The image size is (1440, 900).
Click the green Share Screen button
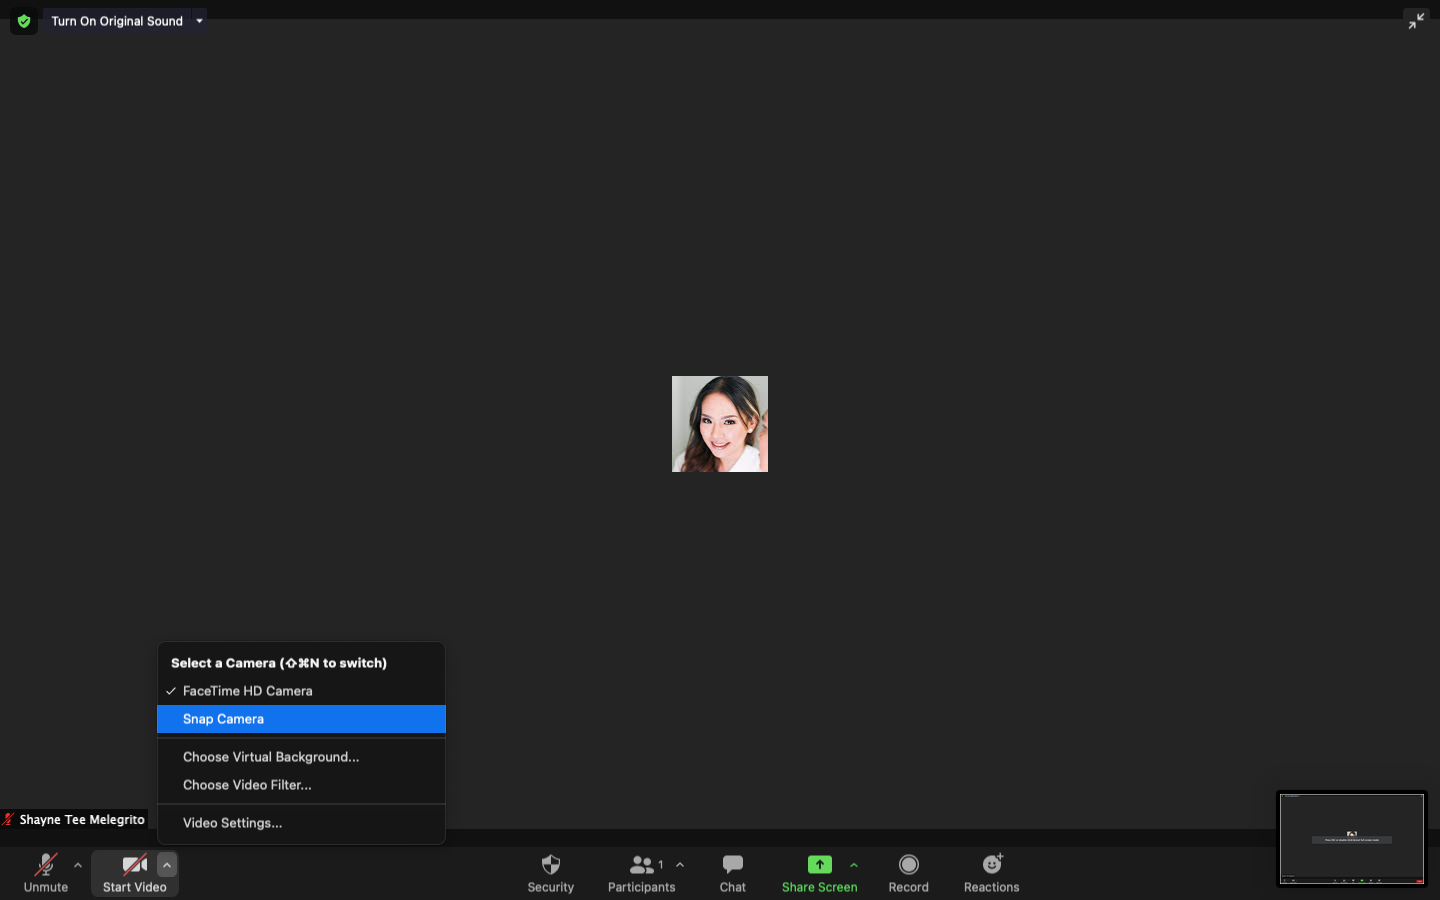tap(819, 873)
